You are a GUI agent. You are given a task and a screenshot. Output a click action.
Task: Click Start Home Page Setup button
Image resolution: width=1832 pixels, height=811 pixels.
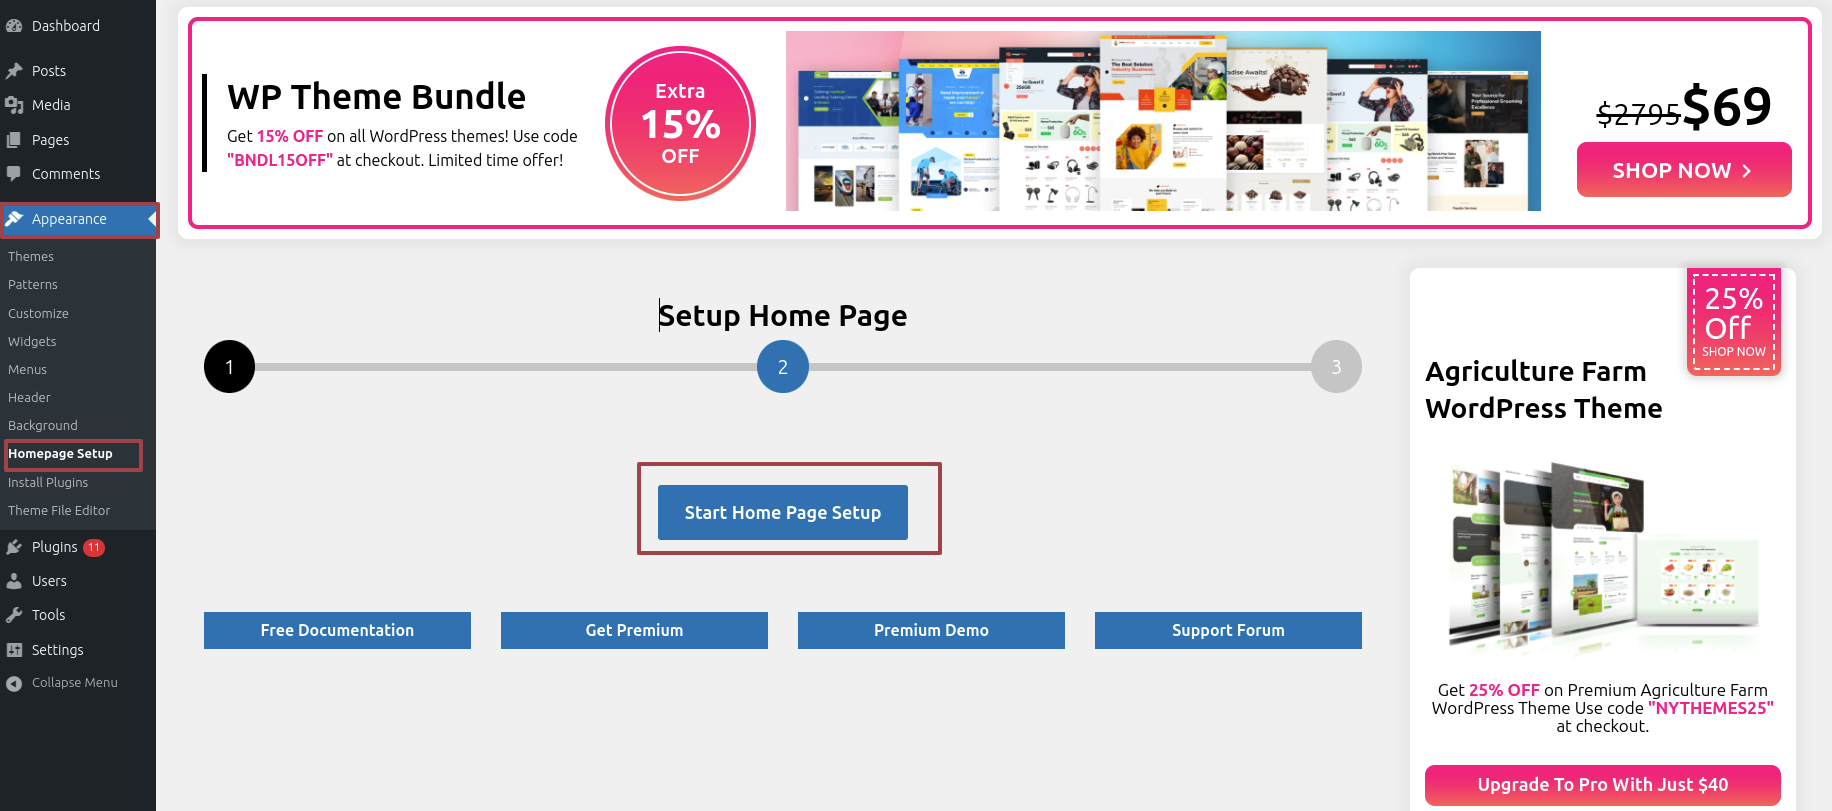pyautogui.click(x=783, y=512)
